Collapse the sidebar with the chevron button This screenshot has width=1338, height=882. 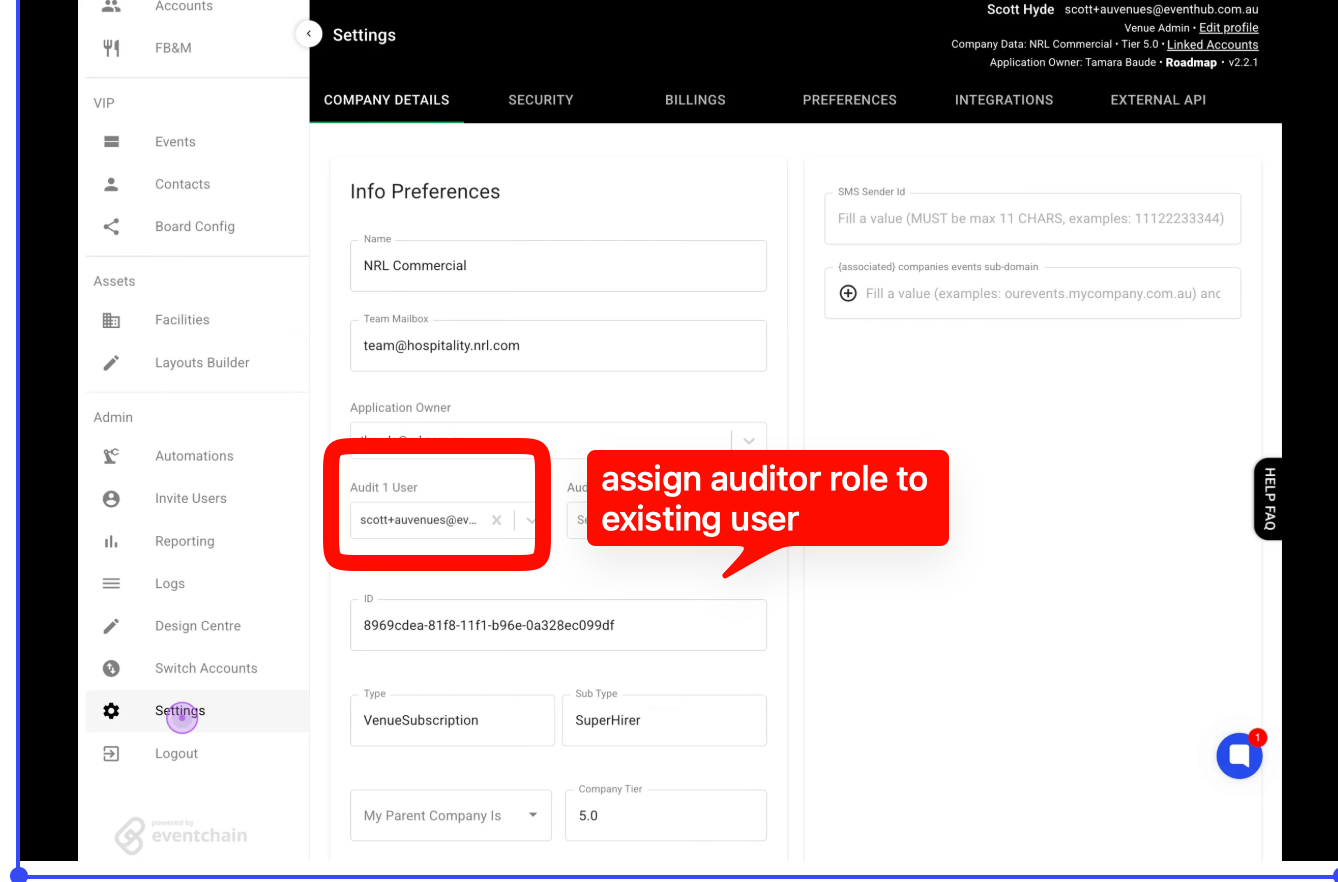click(x=309, y=34)
